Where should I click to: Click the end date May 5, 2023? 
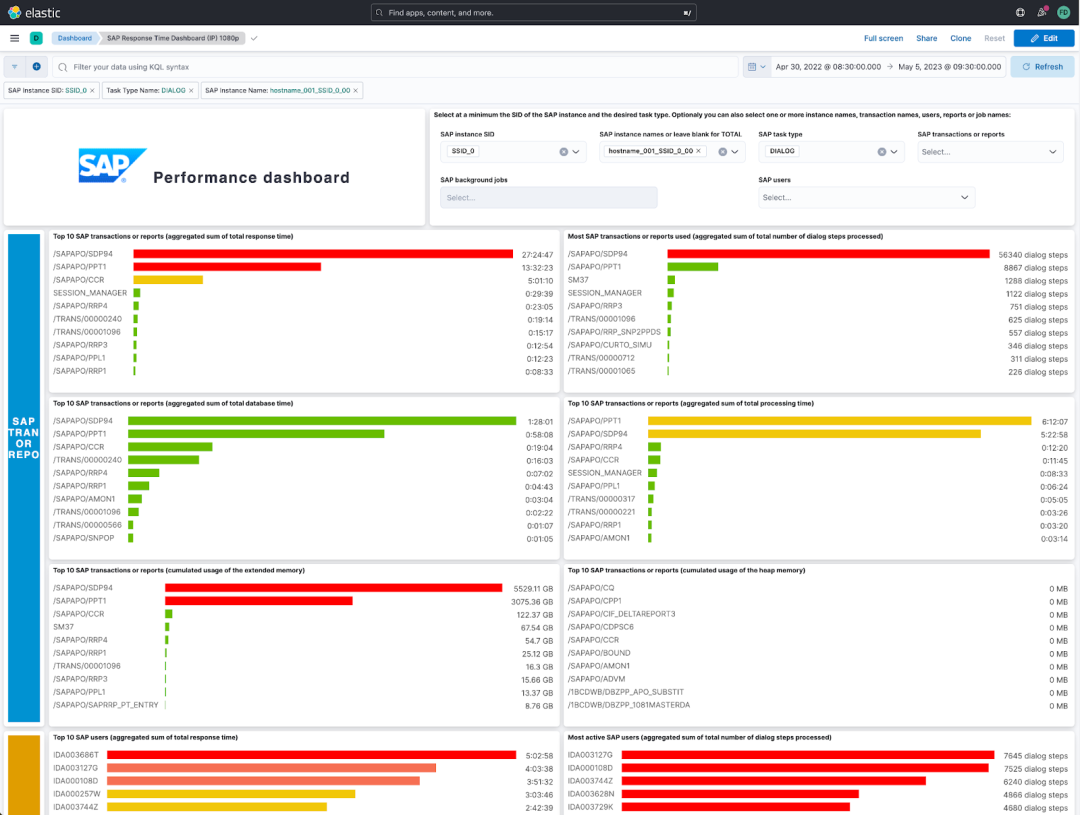pos(949,67)
